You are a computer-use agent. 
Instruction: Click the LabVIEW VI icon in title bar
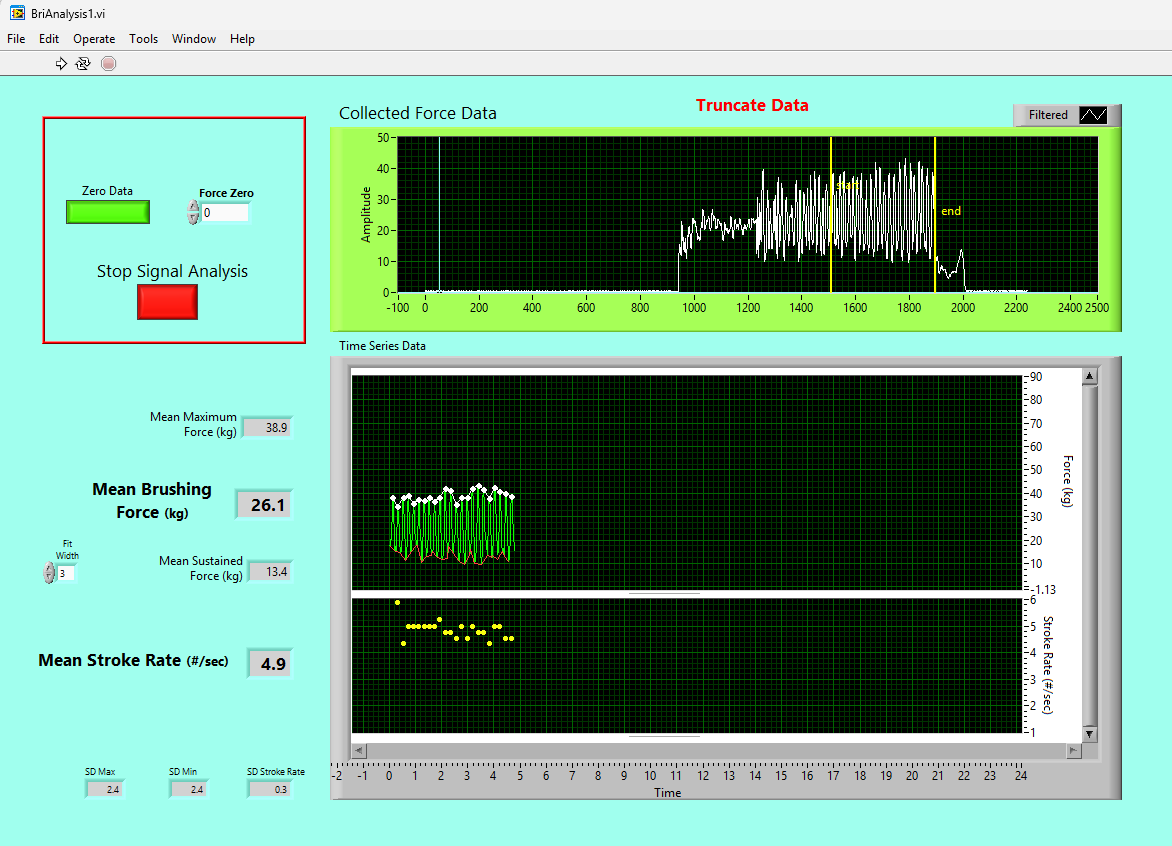point(16,13)
